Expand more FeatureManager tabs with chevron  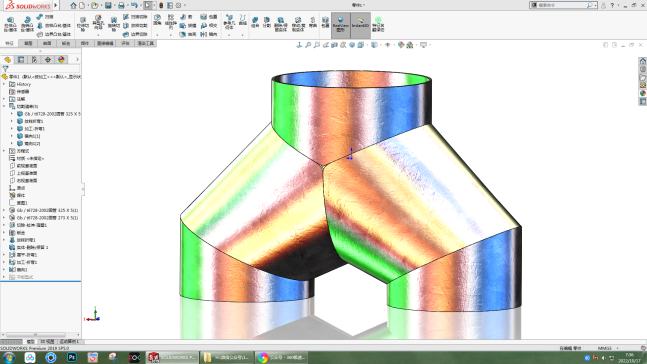[77, 60]
